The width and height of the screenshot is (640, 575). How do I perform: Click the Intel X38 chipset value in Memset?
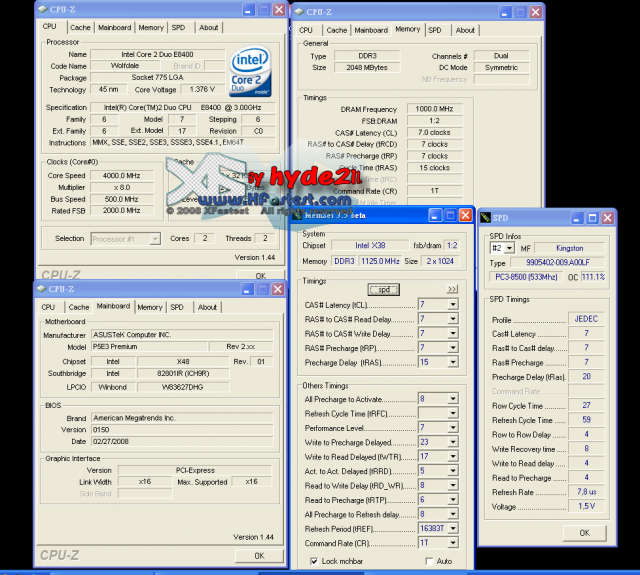370,245
